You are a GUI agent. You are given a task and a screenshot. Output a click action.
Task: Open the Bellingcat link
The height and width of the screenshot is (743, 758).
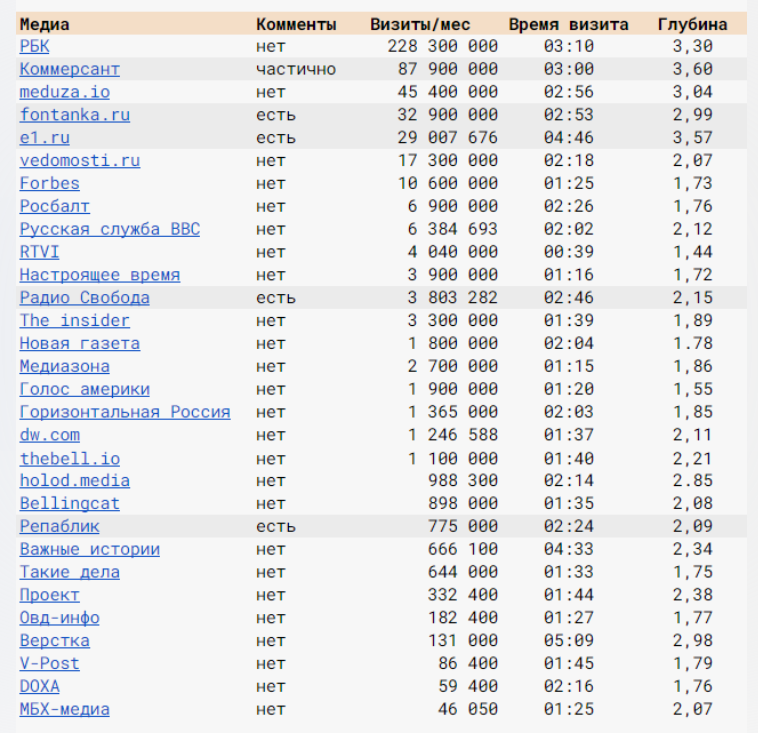pos(70,504)
